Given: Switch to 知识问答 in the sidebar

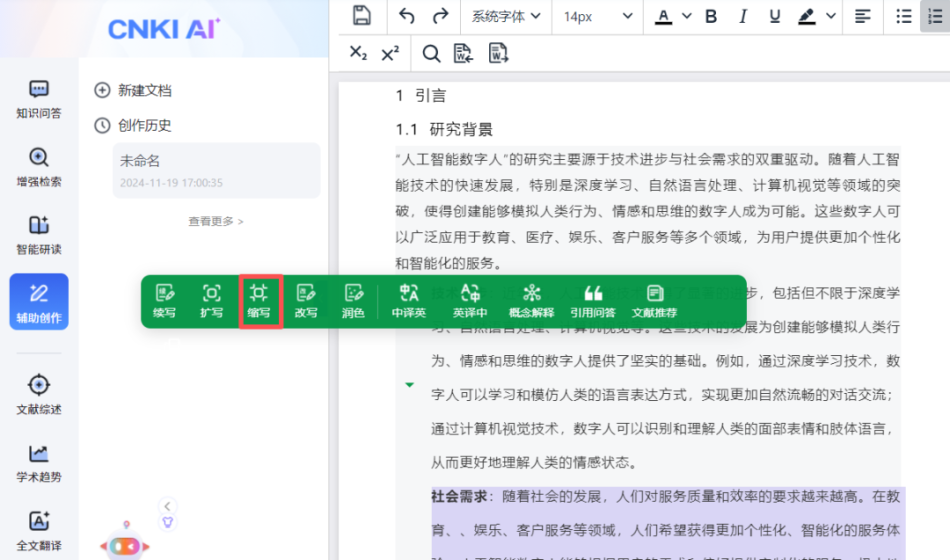Looking at the screenshot, I should 39,99.
